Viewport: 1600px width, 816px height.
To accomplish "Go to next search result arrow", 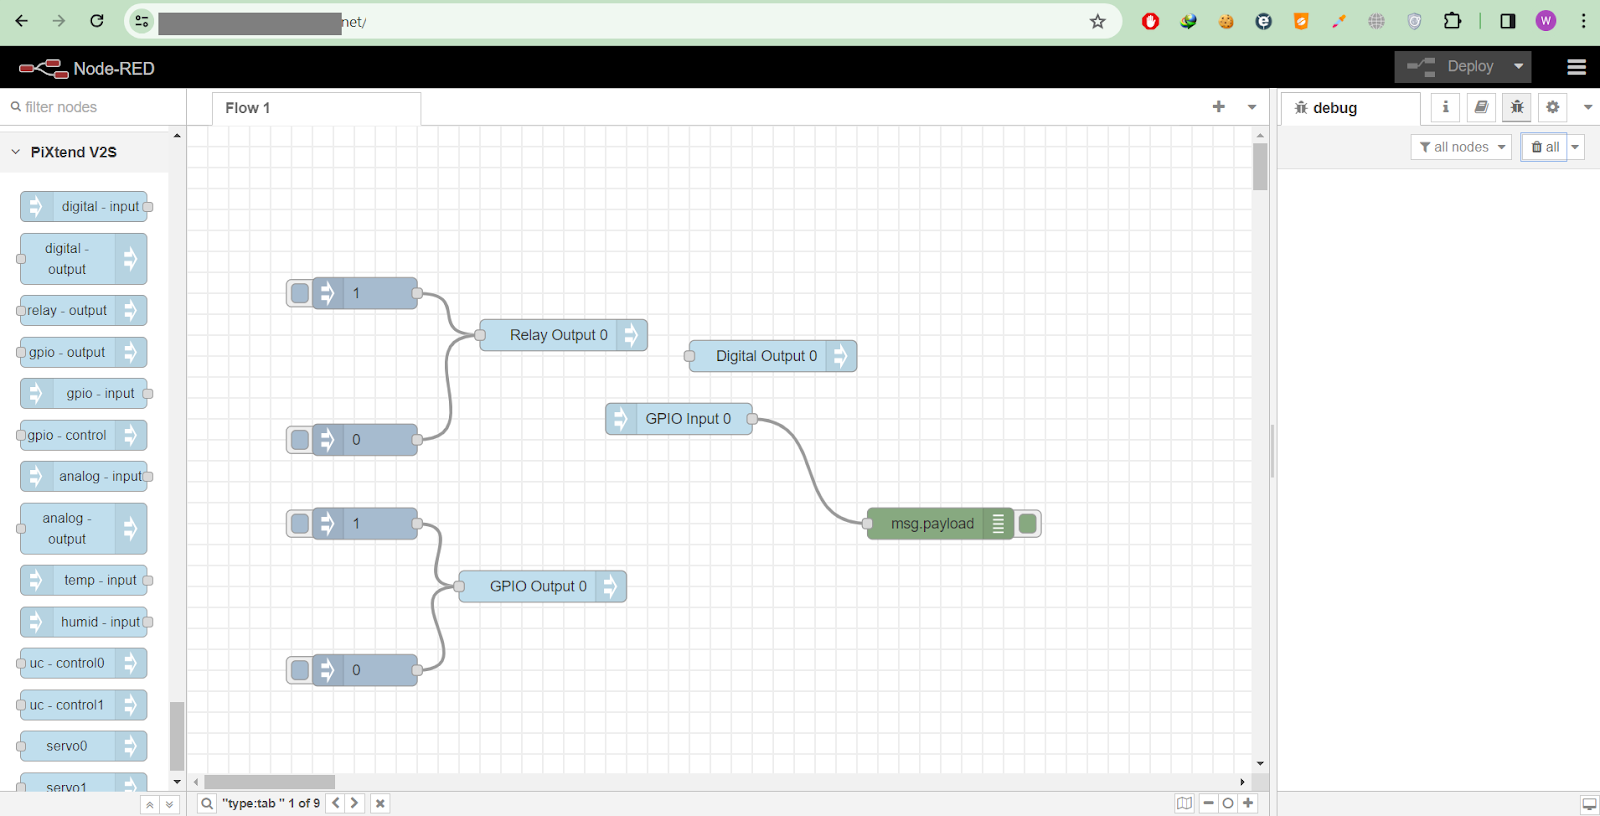I will [x=354, y=803].
